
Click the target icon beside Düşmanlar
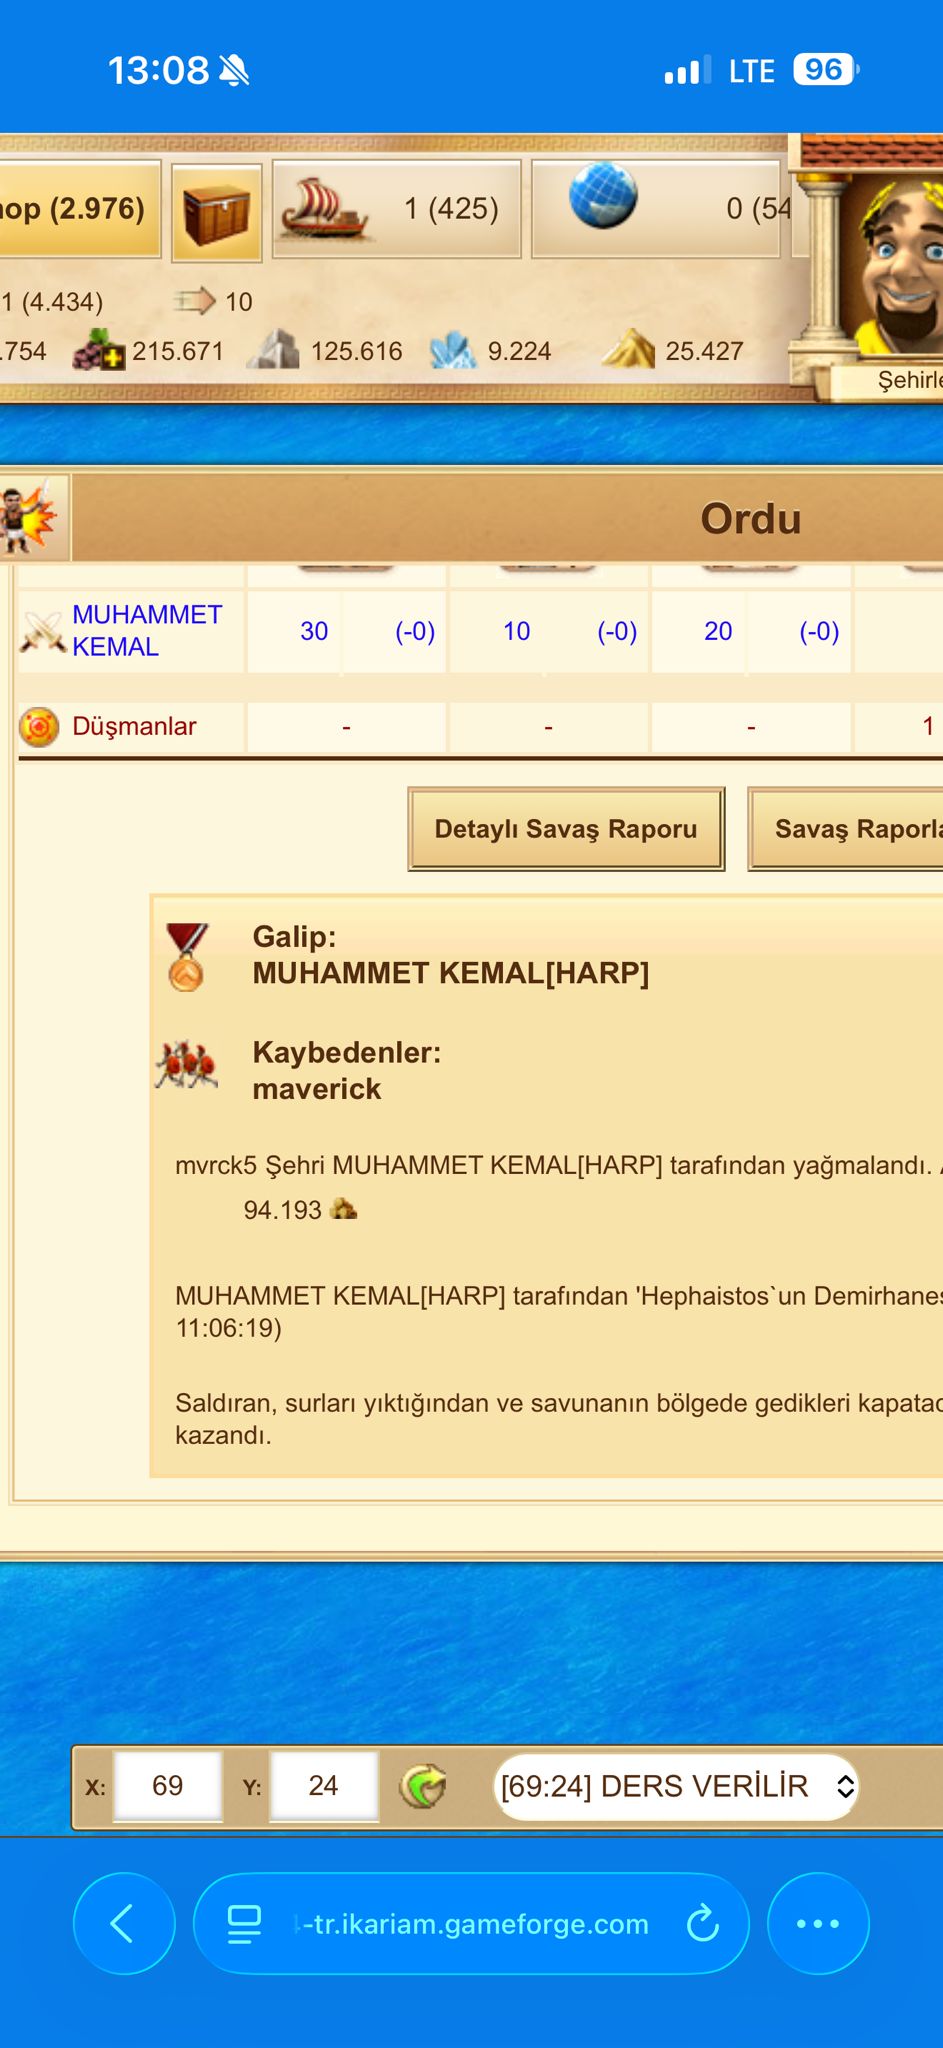pos(39,727)
